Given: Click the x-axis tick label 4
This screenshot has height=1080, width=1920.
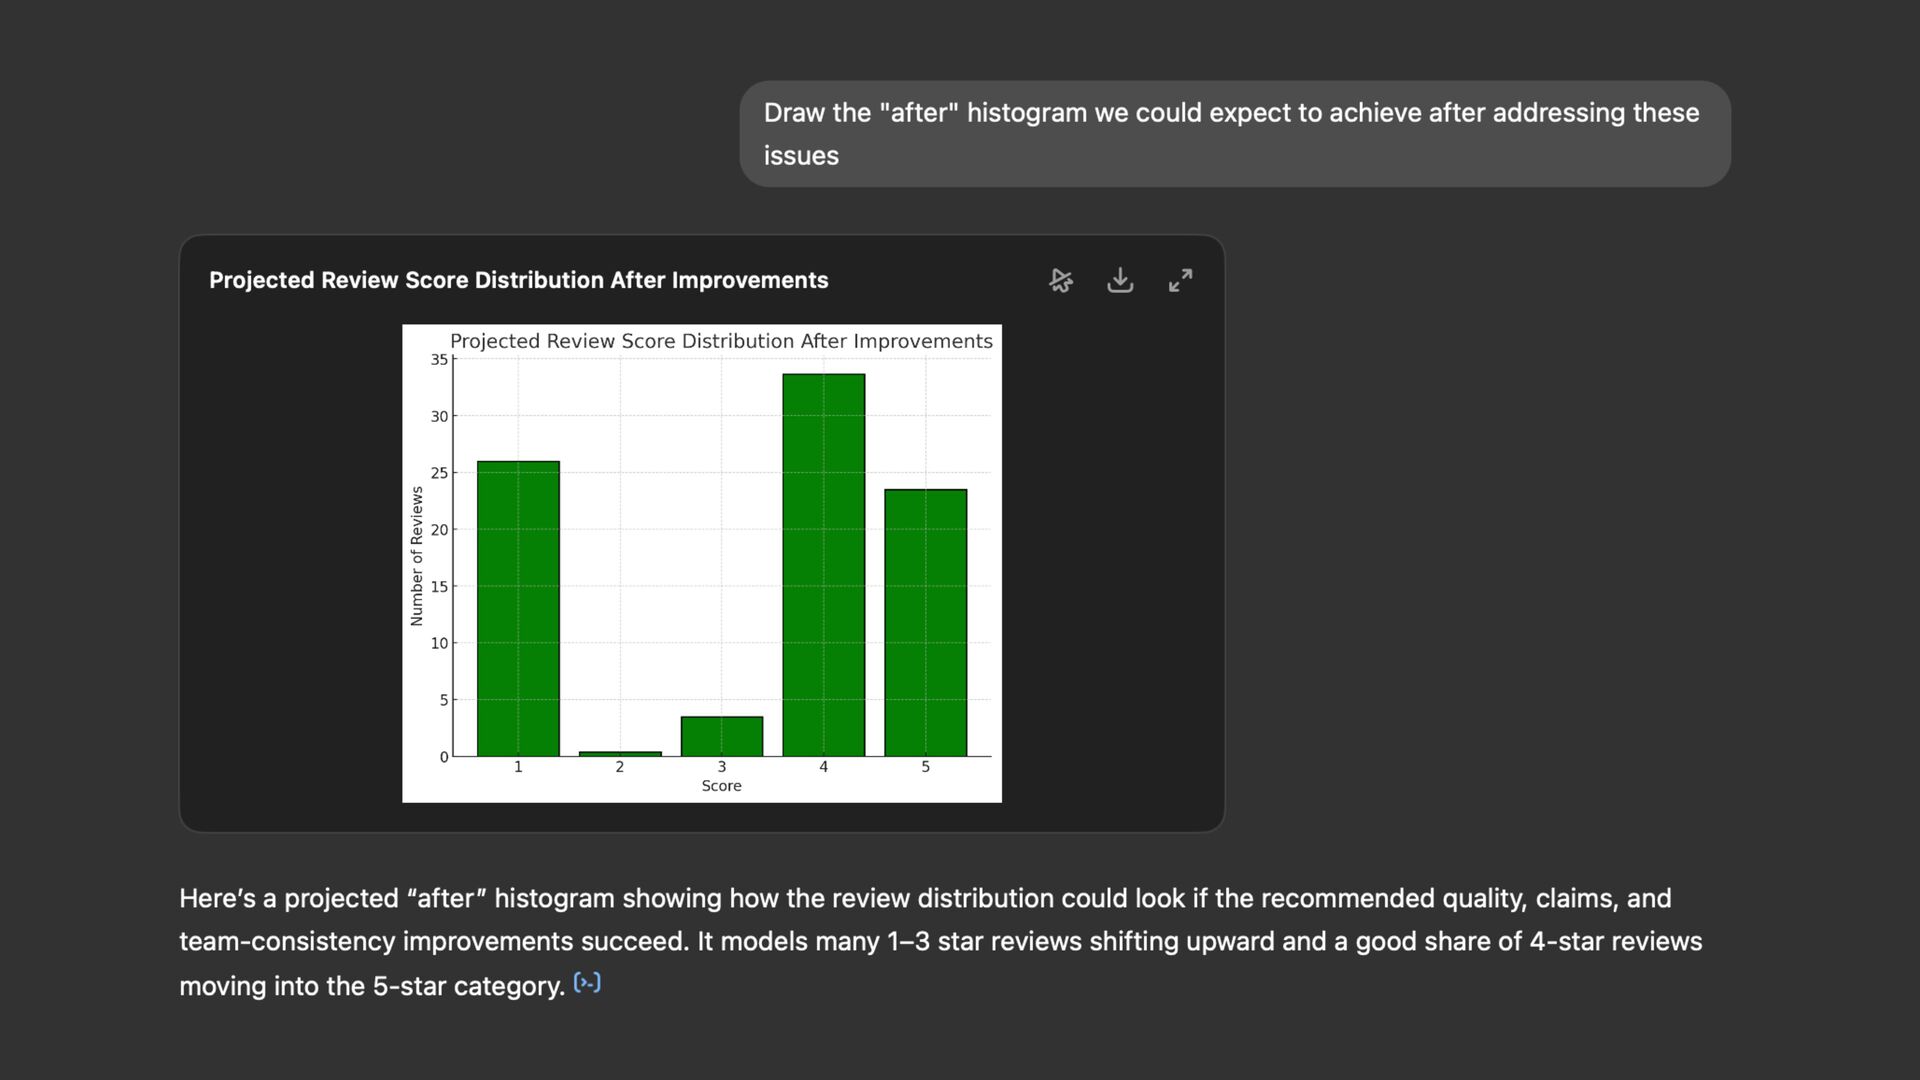Looking at the screenshot, I should click(x=824, y=767).
